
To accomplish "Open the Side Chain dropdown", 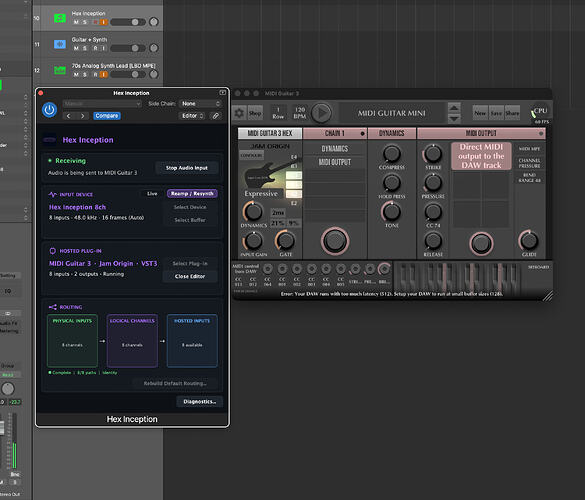I will (x=200, y=103).
